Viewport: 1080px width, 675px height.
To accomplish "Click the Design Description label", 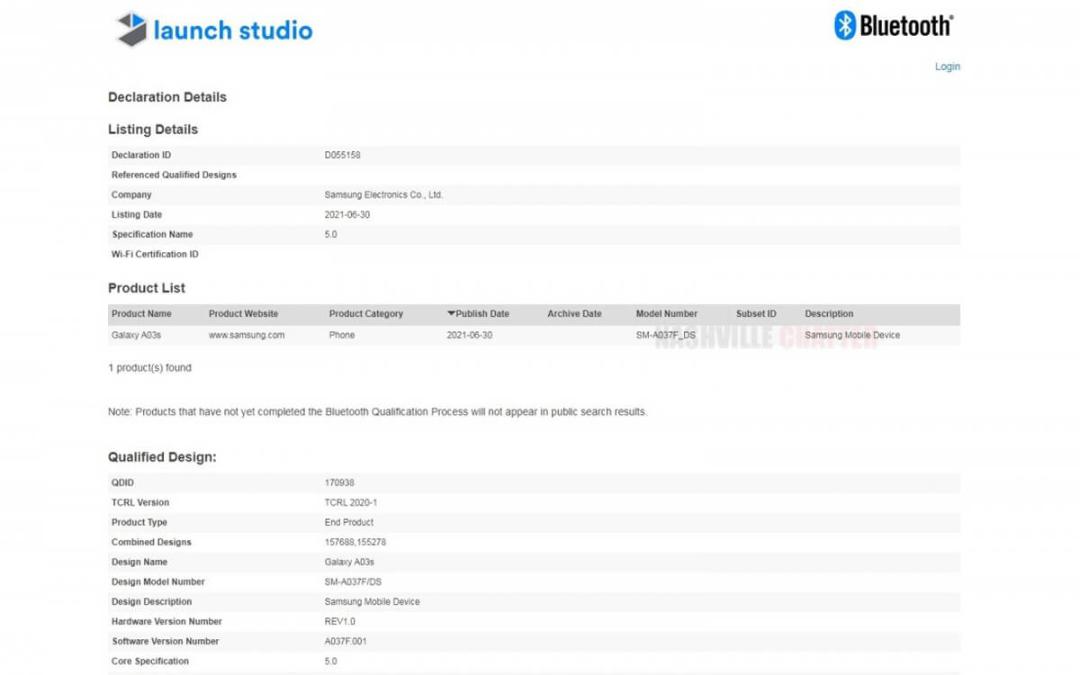I will (x=152, y=601).
